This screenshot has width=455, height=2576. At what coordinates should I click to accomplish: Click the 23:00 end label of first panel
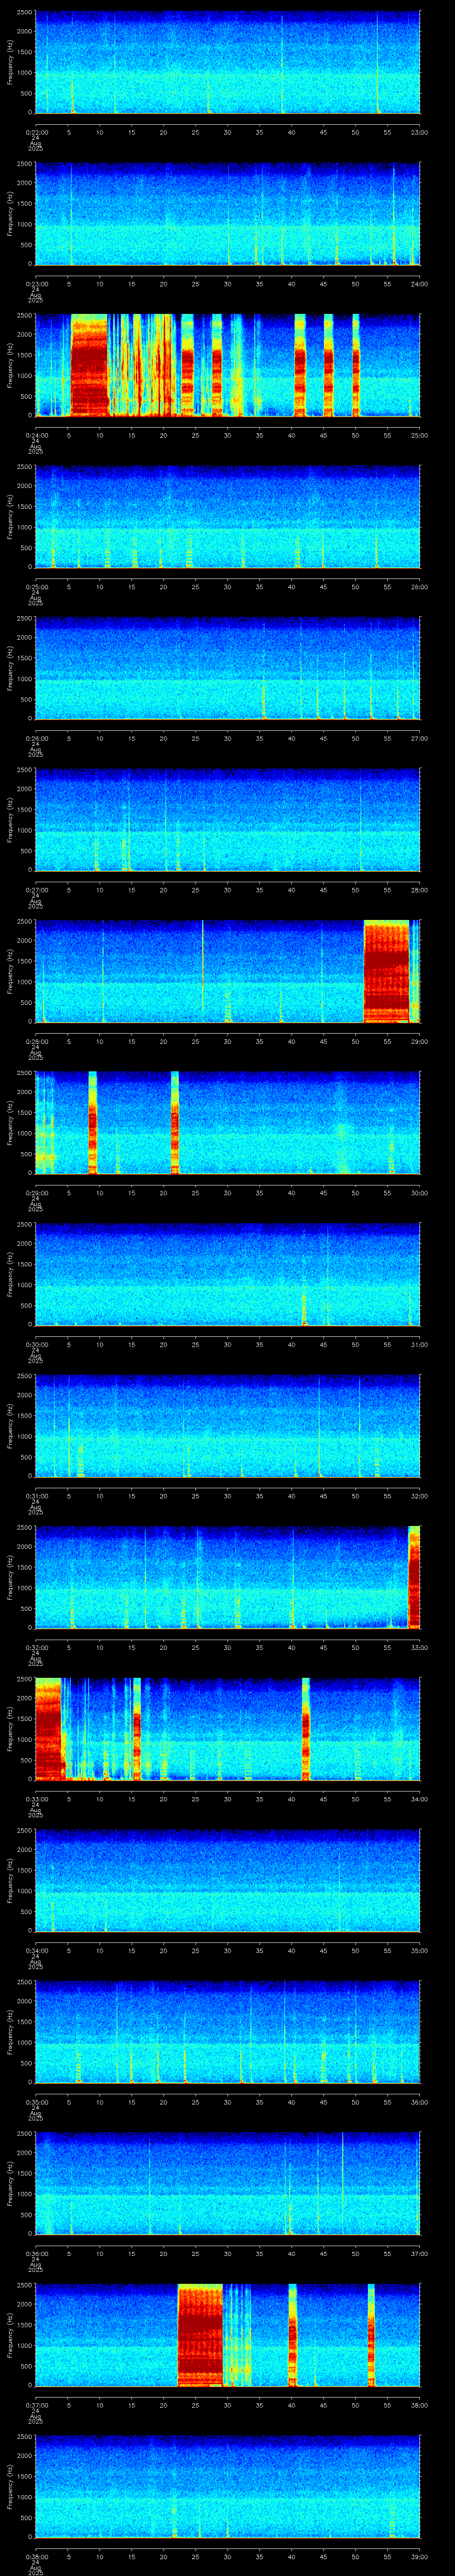(420, 132)
